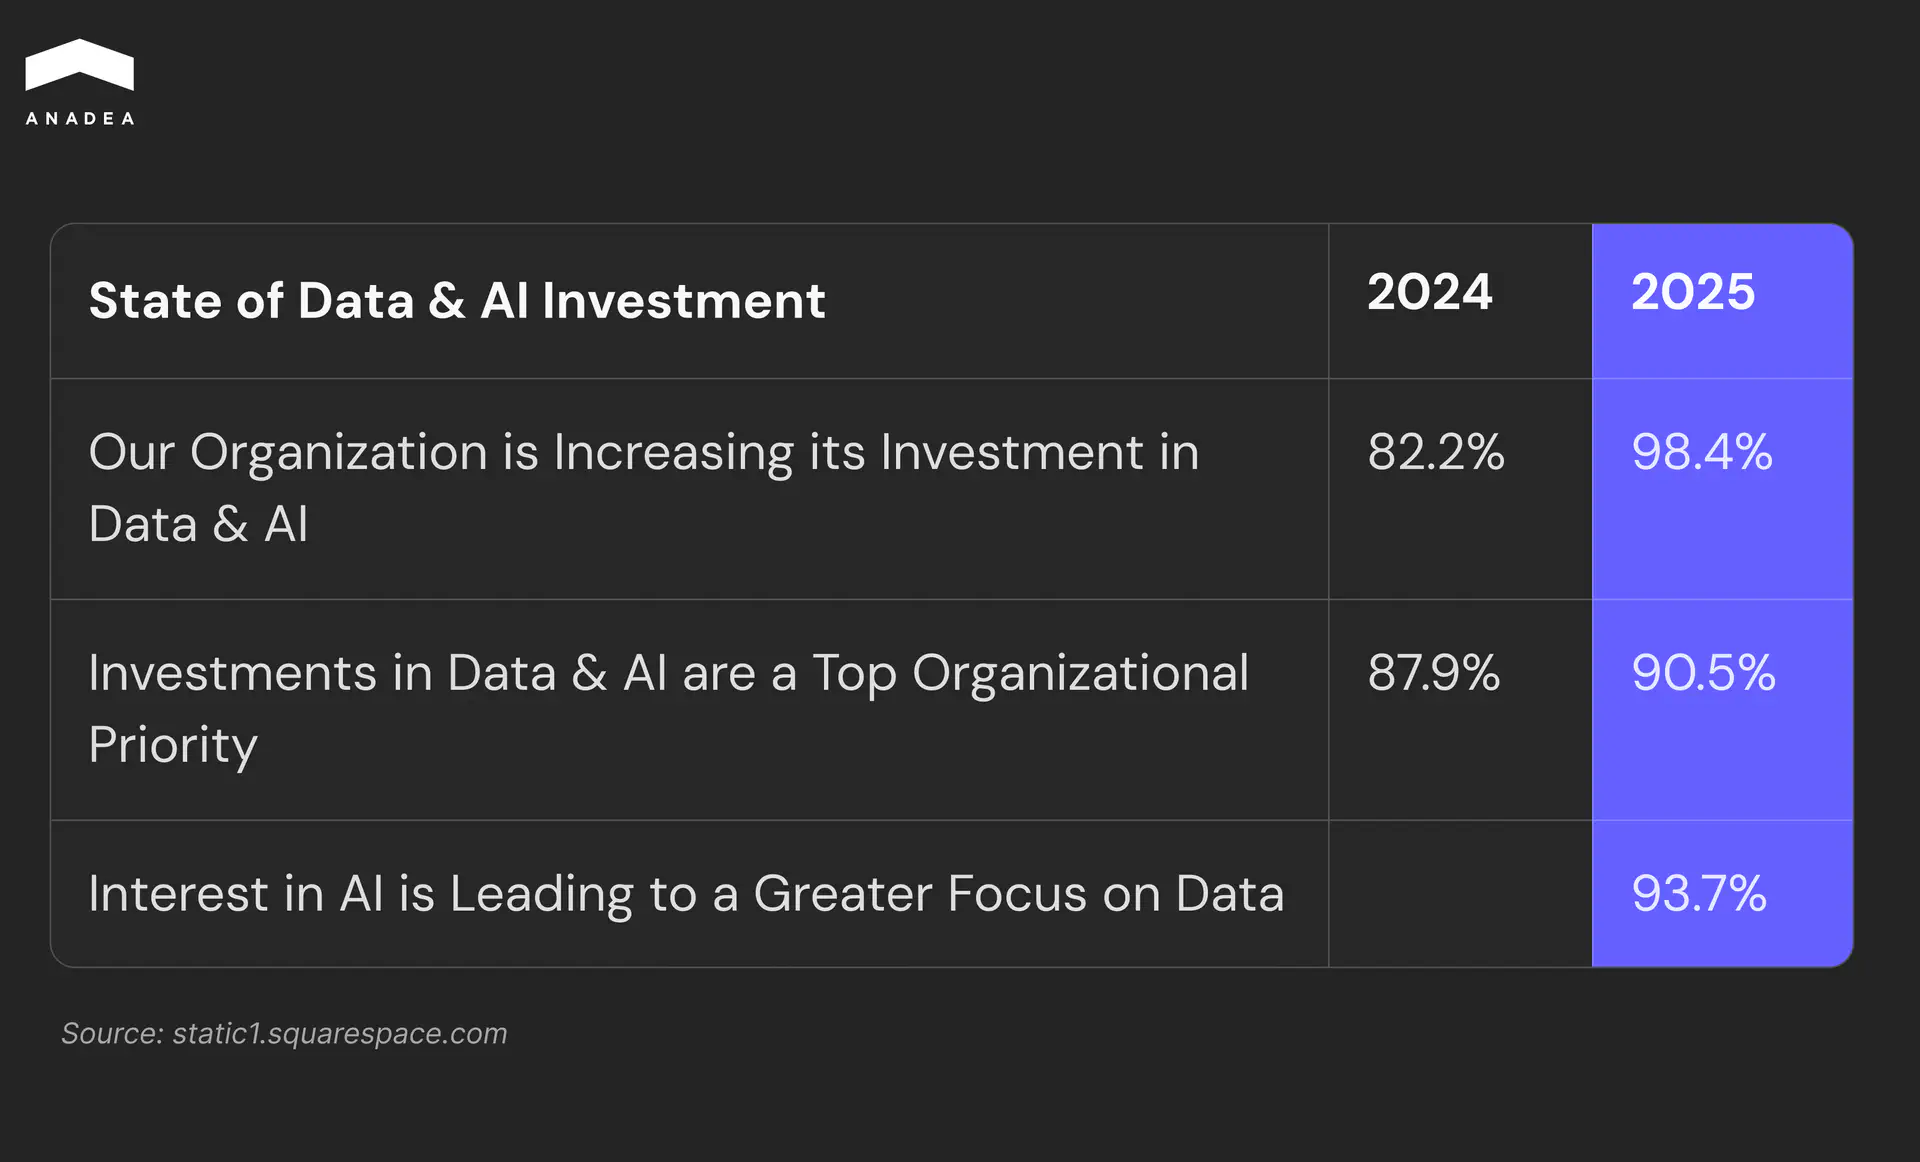Click the Anadea logo icon
The image size is (1920, 1162).
(79, 64)
